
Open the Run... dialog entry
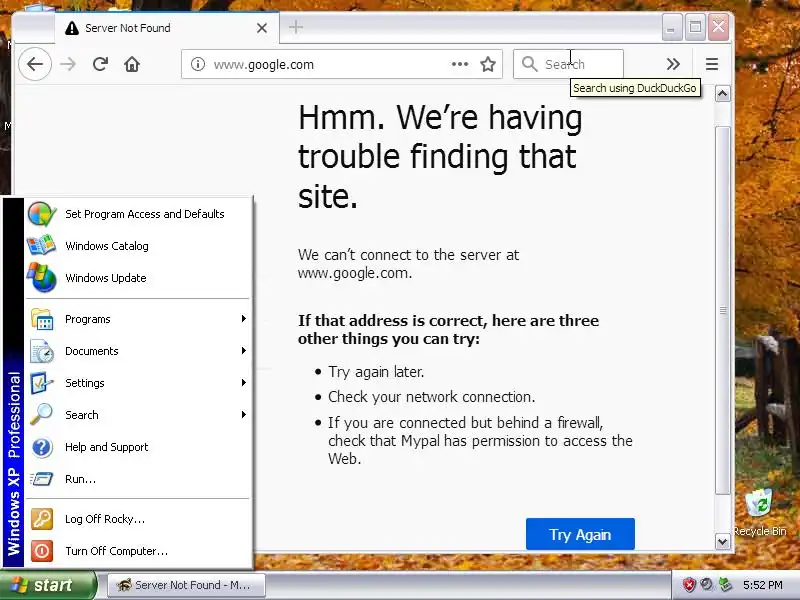pyautogui.click(x=139, y=479)
